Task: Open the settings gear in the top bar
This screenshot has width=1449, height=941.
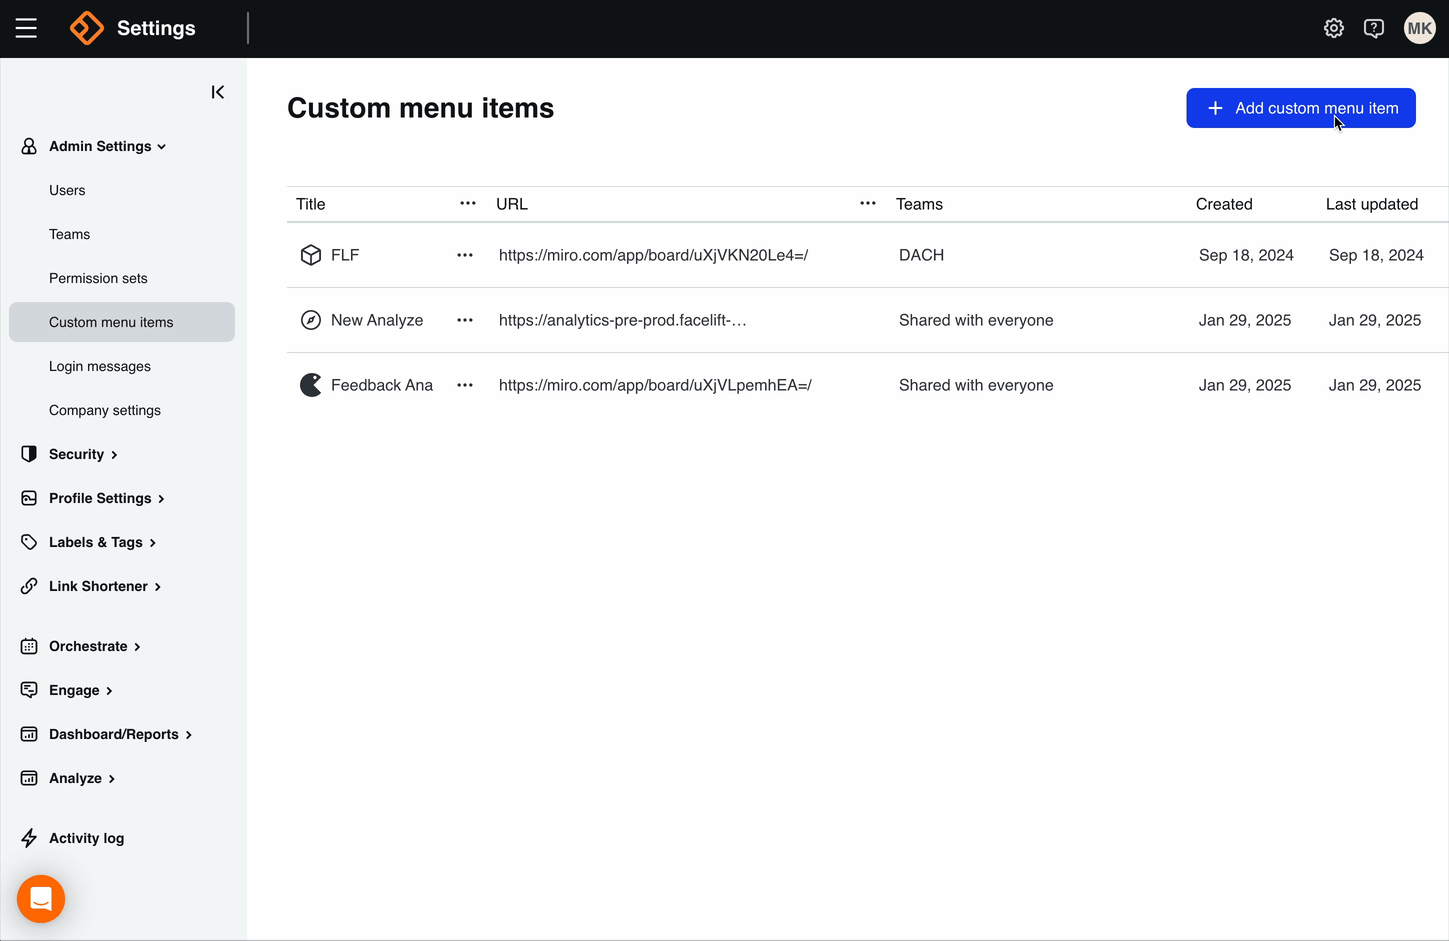Action: coord(1334,28)
